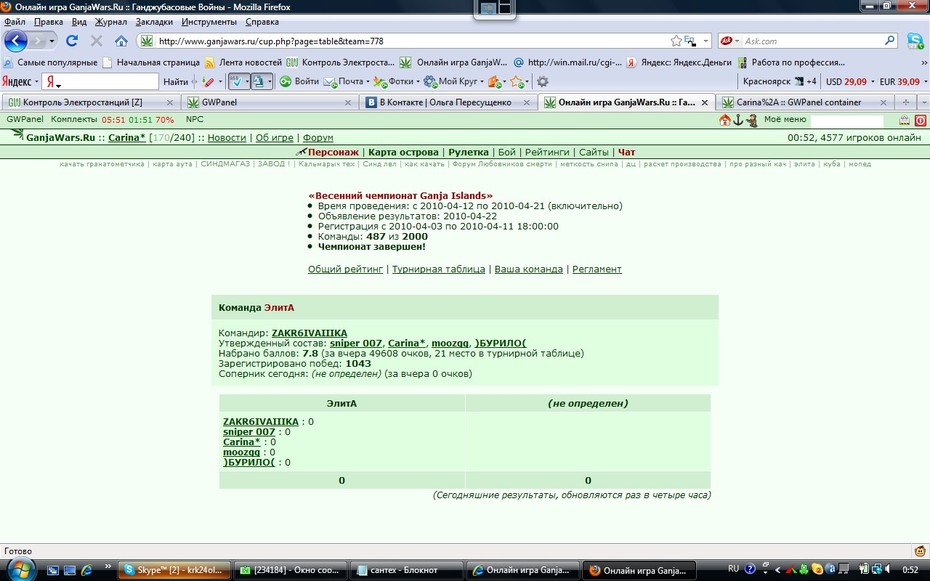Open the EUR 39,09 currency dropdown
930x581 pixels.
click(925, 82)
